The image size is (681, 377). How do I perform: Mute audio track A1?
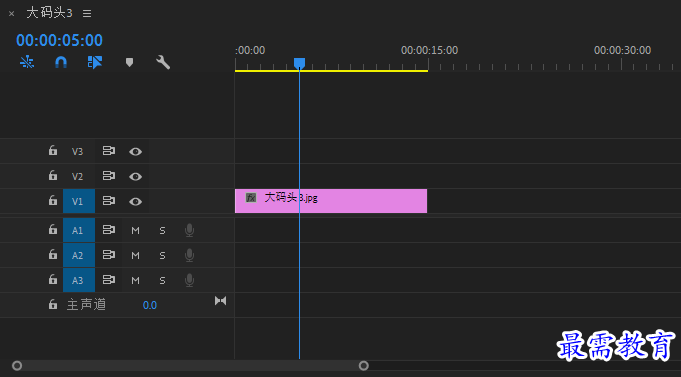(x=136, y=231)
